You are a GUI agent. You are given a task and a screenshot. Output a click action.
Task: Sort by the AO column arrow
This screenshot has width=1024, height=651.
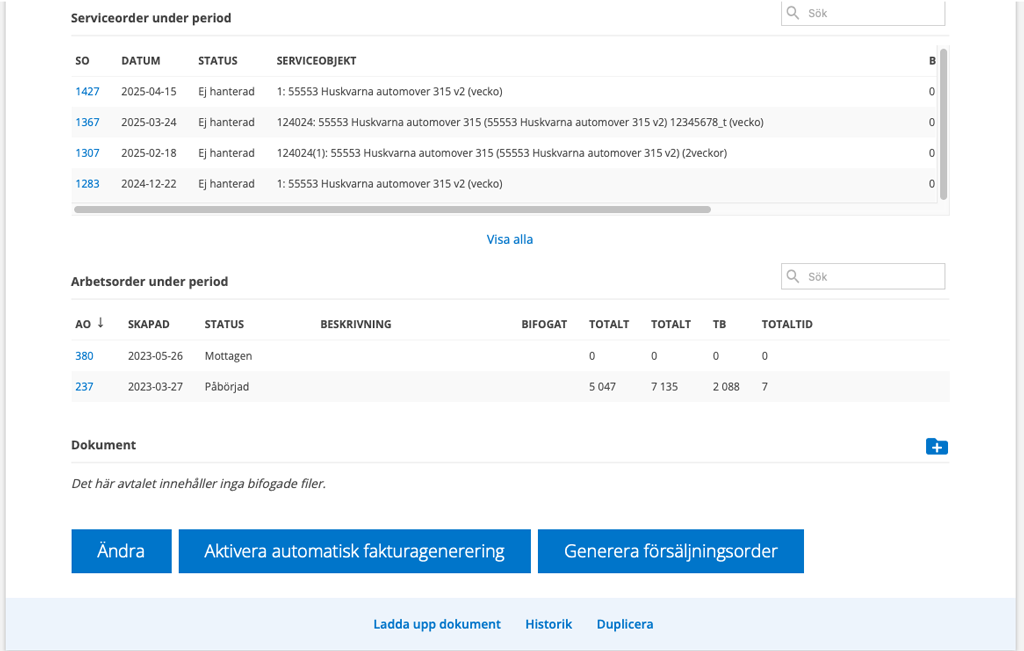pyautogui.click(x=101, y=323)
